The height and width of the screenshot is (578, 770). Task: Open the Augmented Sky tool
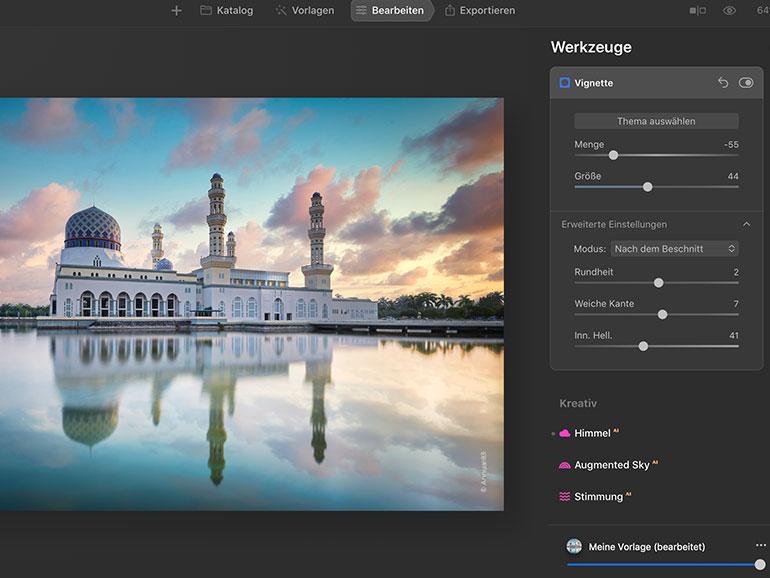pyautogui.click(x=611, y=465)
